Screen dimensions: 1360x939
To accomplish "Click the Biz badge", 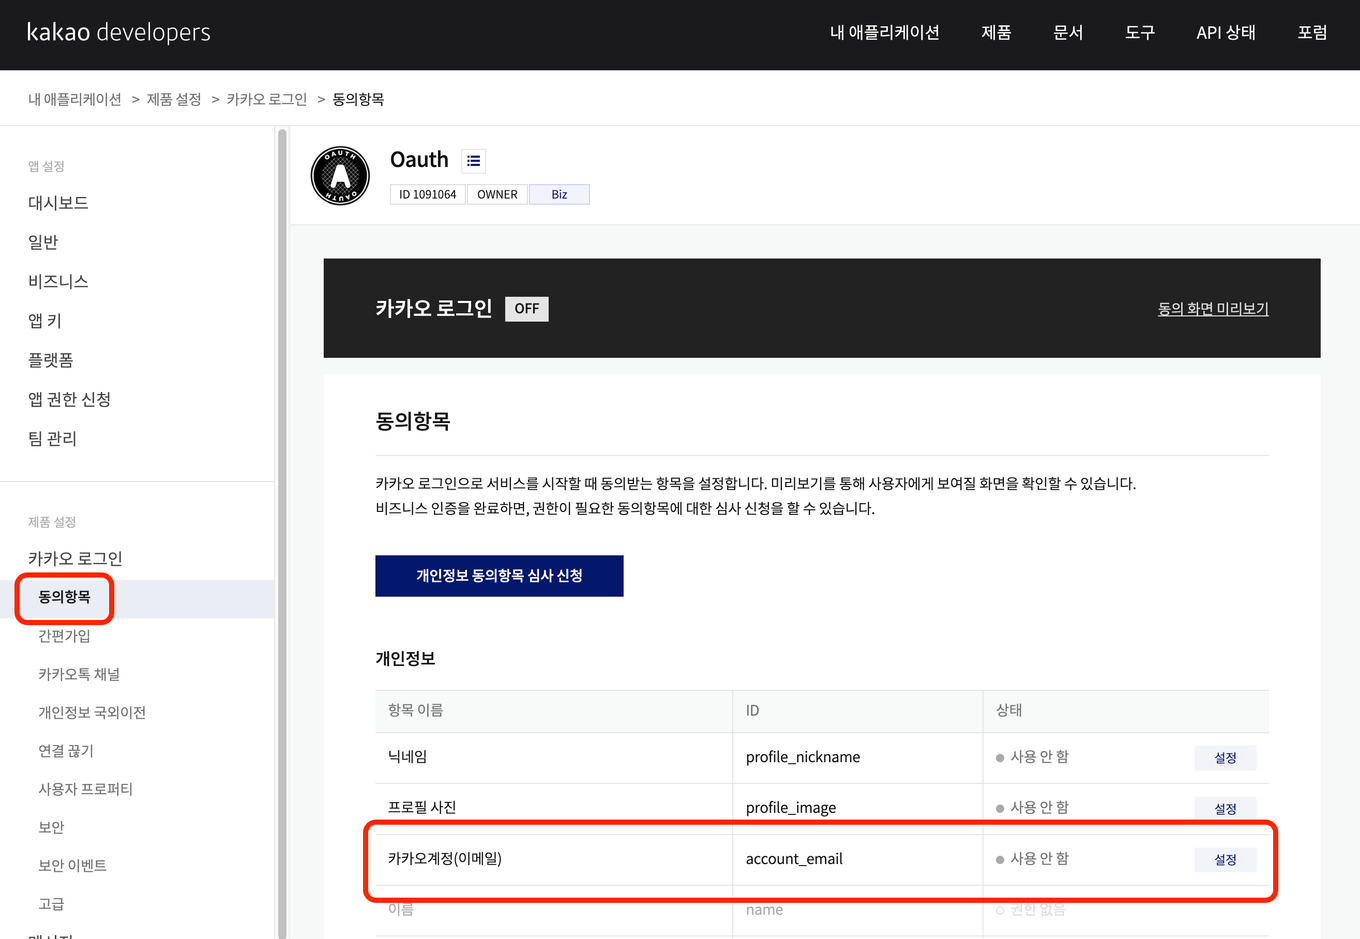I will pyautogui.click(x=559, y=194).
